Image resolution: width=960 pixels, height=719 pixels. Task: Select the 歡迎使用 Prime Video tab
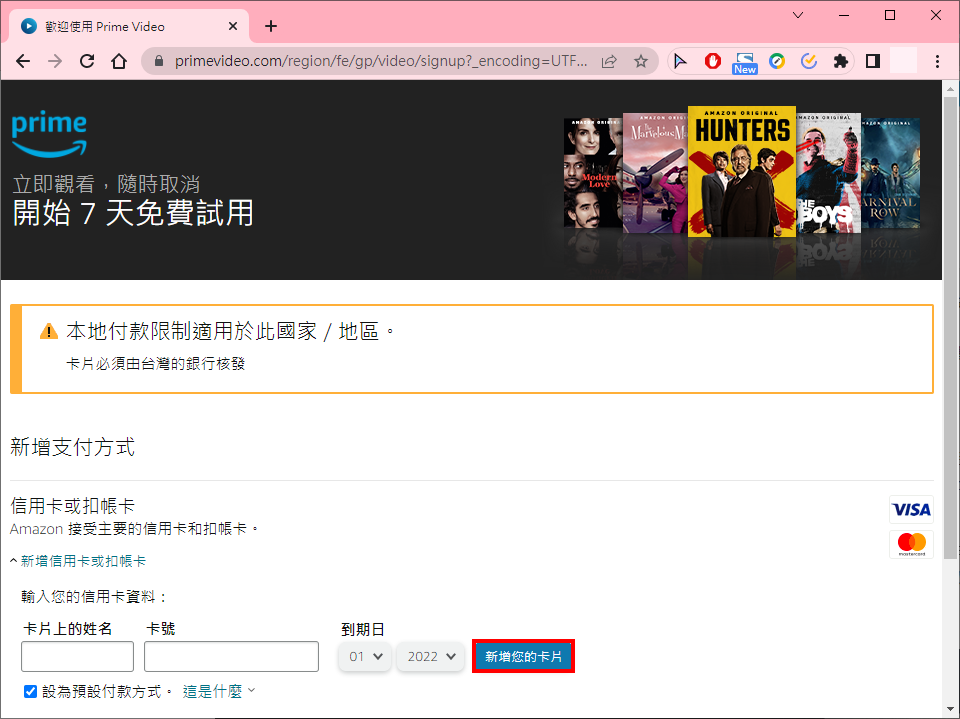[129, 26]
